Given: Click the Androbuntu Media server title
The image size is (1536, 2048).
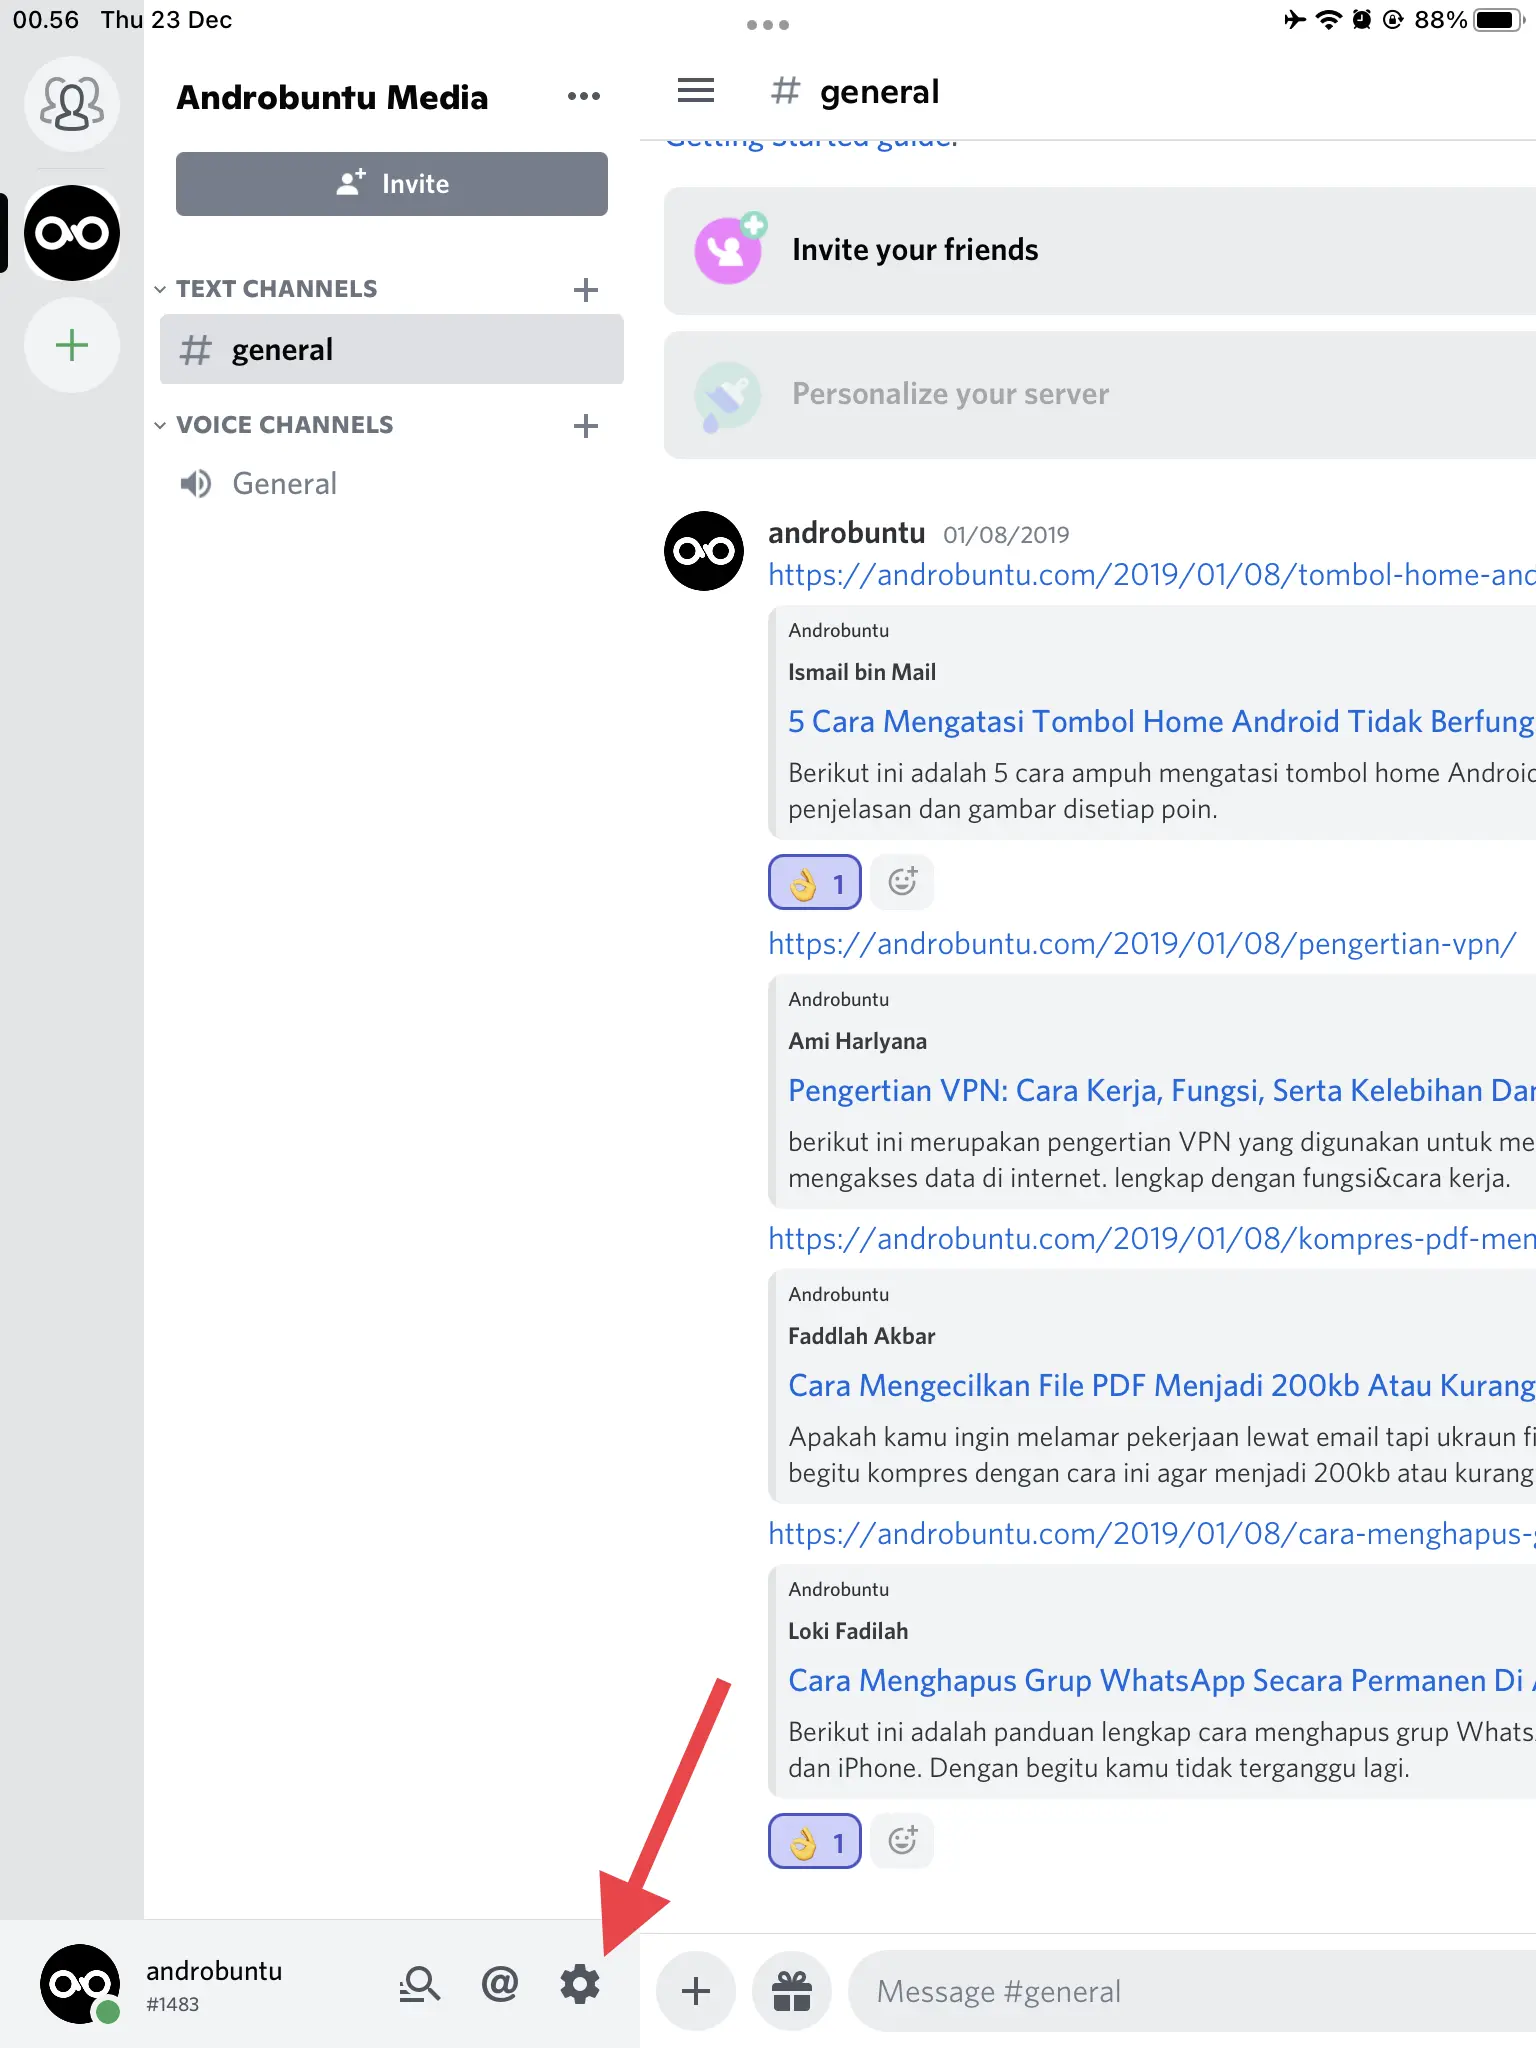Looking at the screenshot, I should coord(332,97).
